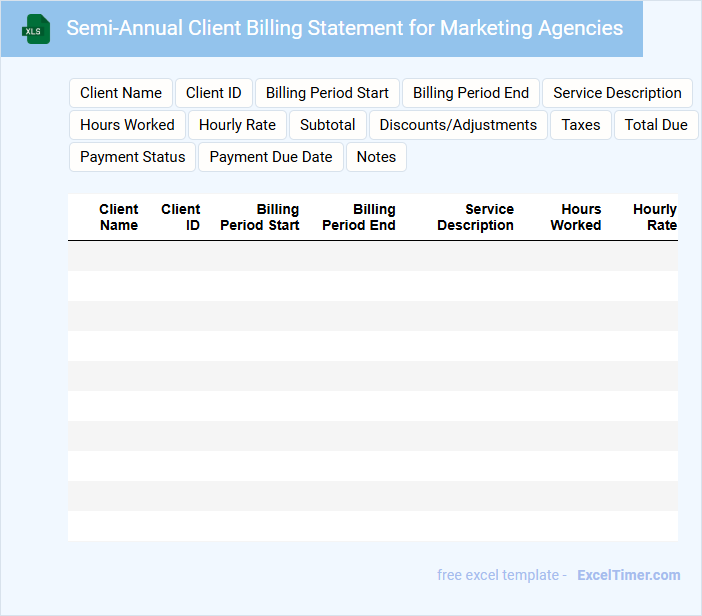Image resolution: width=702 pixels, height=616 pixels.
Task: Choose the Billing Period End tag
Action: [x=471, y=93]
